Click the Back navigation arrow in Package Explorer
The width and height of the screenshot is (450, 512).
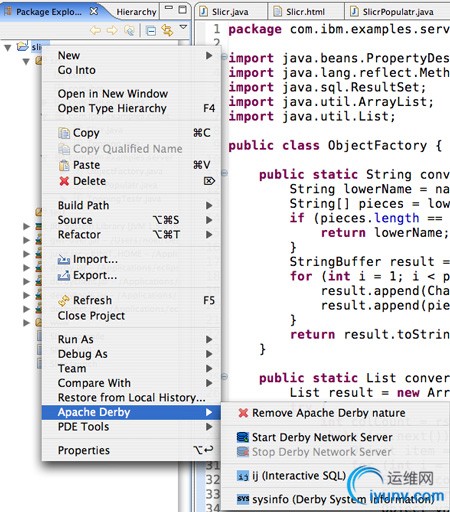point(95,31)
